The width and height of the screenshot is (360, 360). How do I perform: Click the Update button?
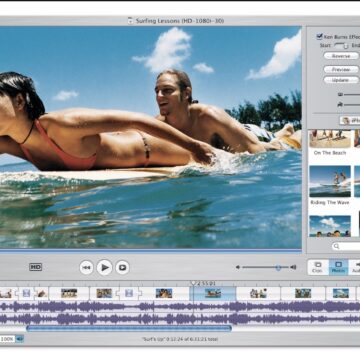tap(341, 80)
